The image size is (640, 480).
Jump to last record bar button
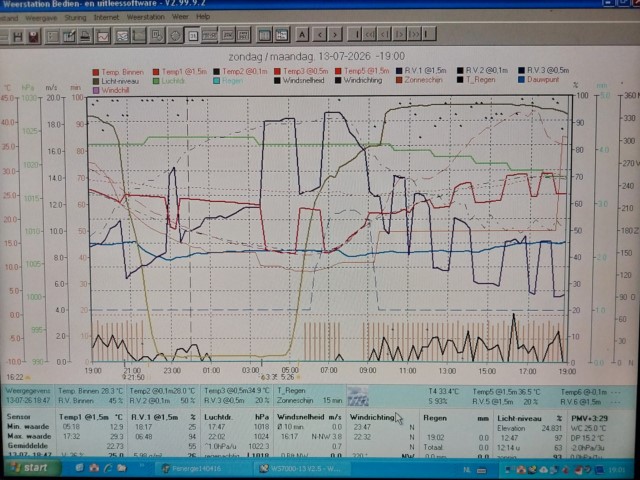pyautogui.click(x=429, y=34)
